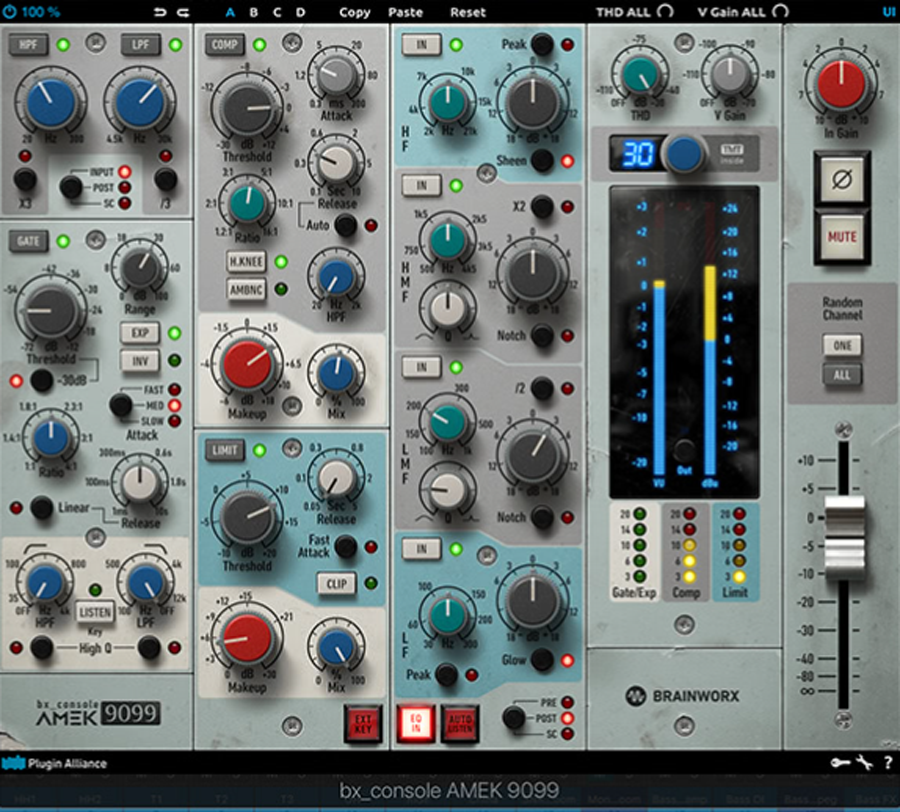
Task: Click the Plugin Alliance logo
Action: click(x=55, y=763)
